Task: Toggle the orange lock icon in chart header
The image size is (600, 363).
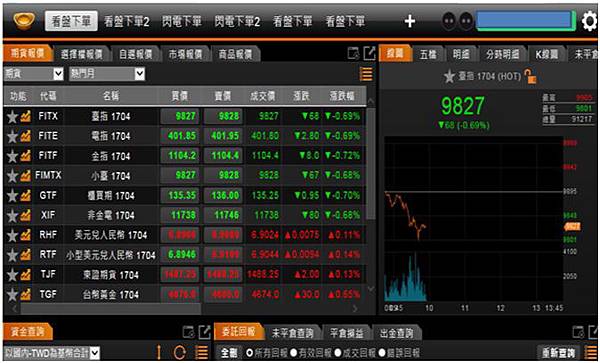Action: click(x=530, y=77)
